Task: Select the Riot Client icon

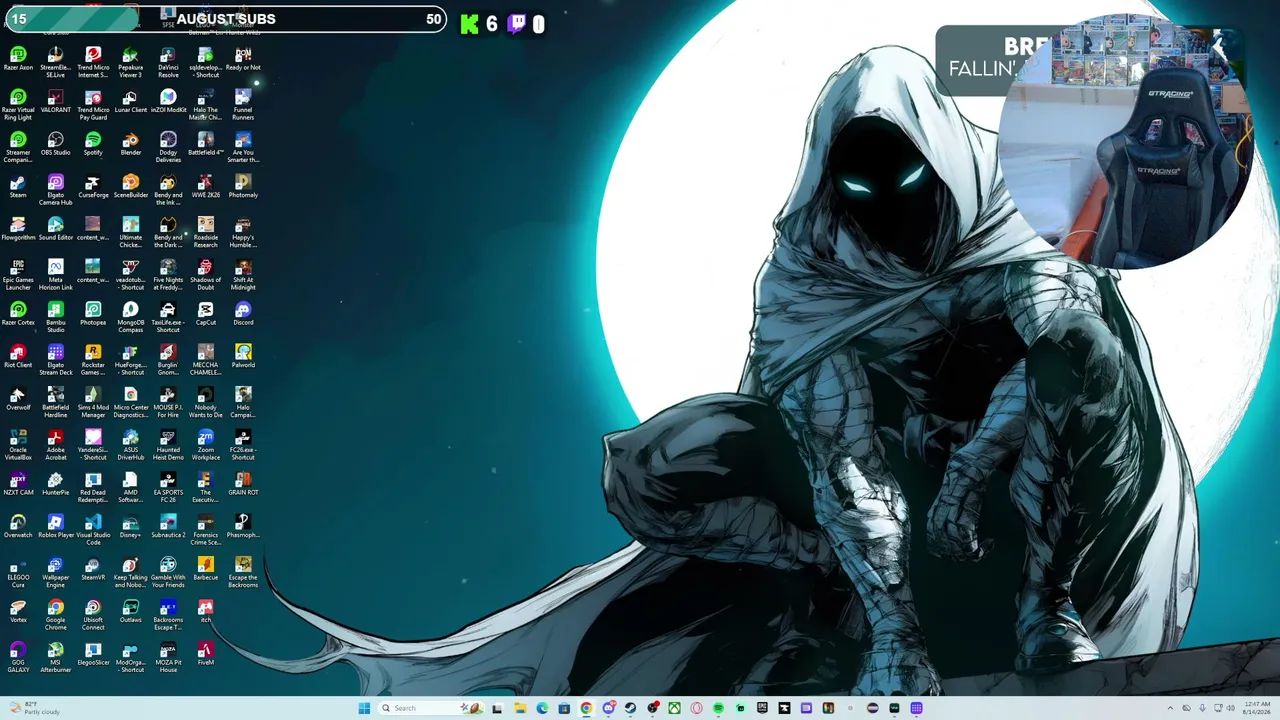Action: (x=18, y=356)
